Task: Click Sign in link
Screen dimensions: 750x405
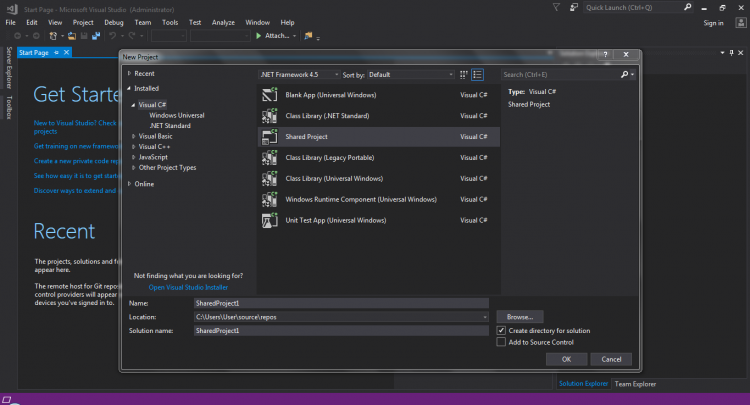Action: (713, 23)
